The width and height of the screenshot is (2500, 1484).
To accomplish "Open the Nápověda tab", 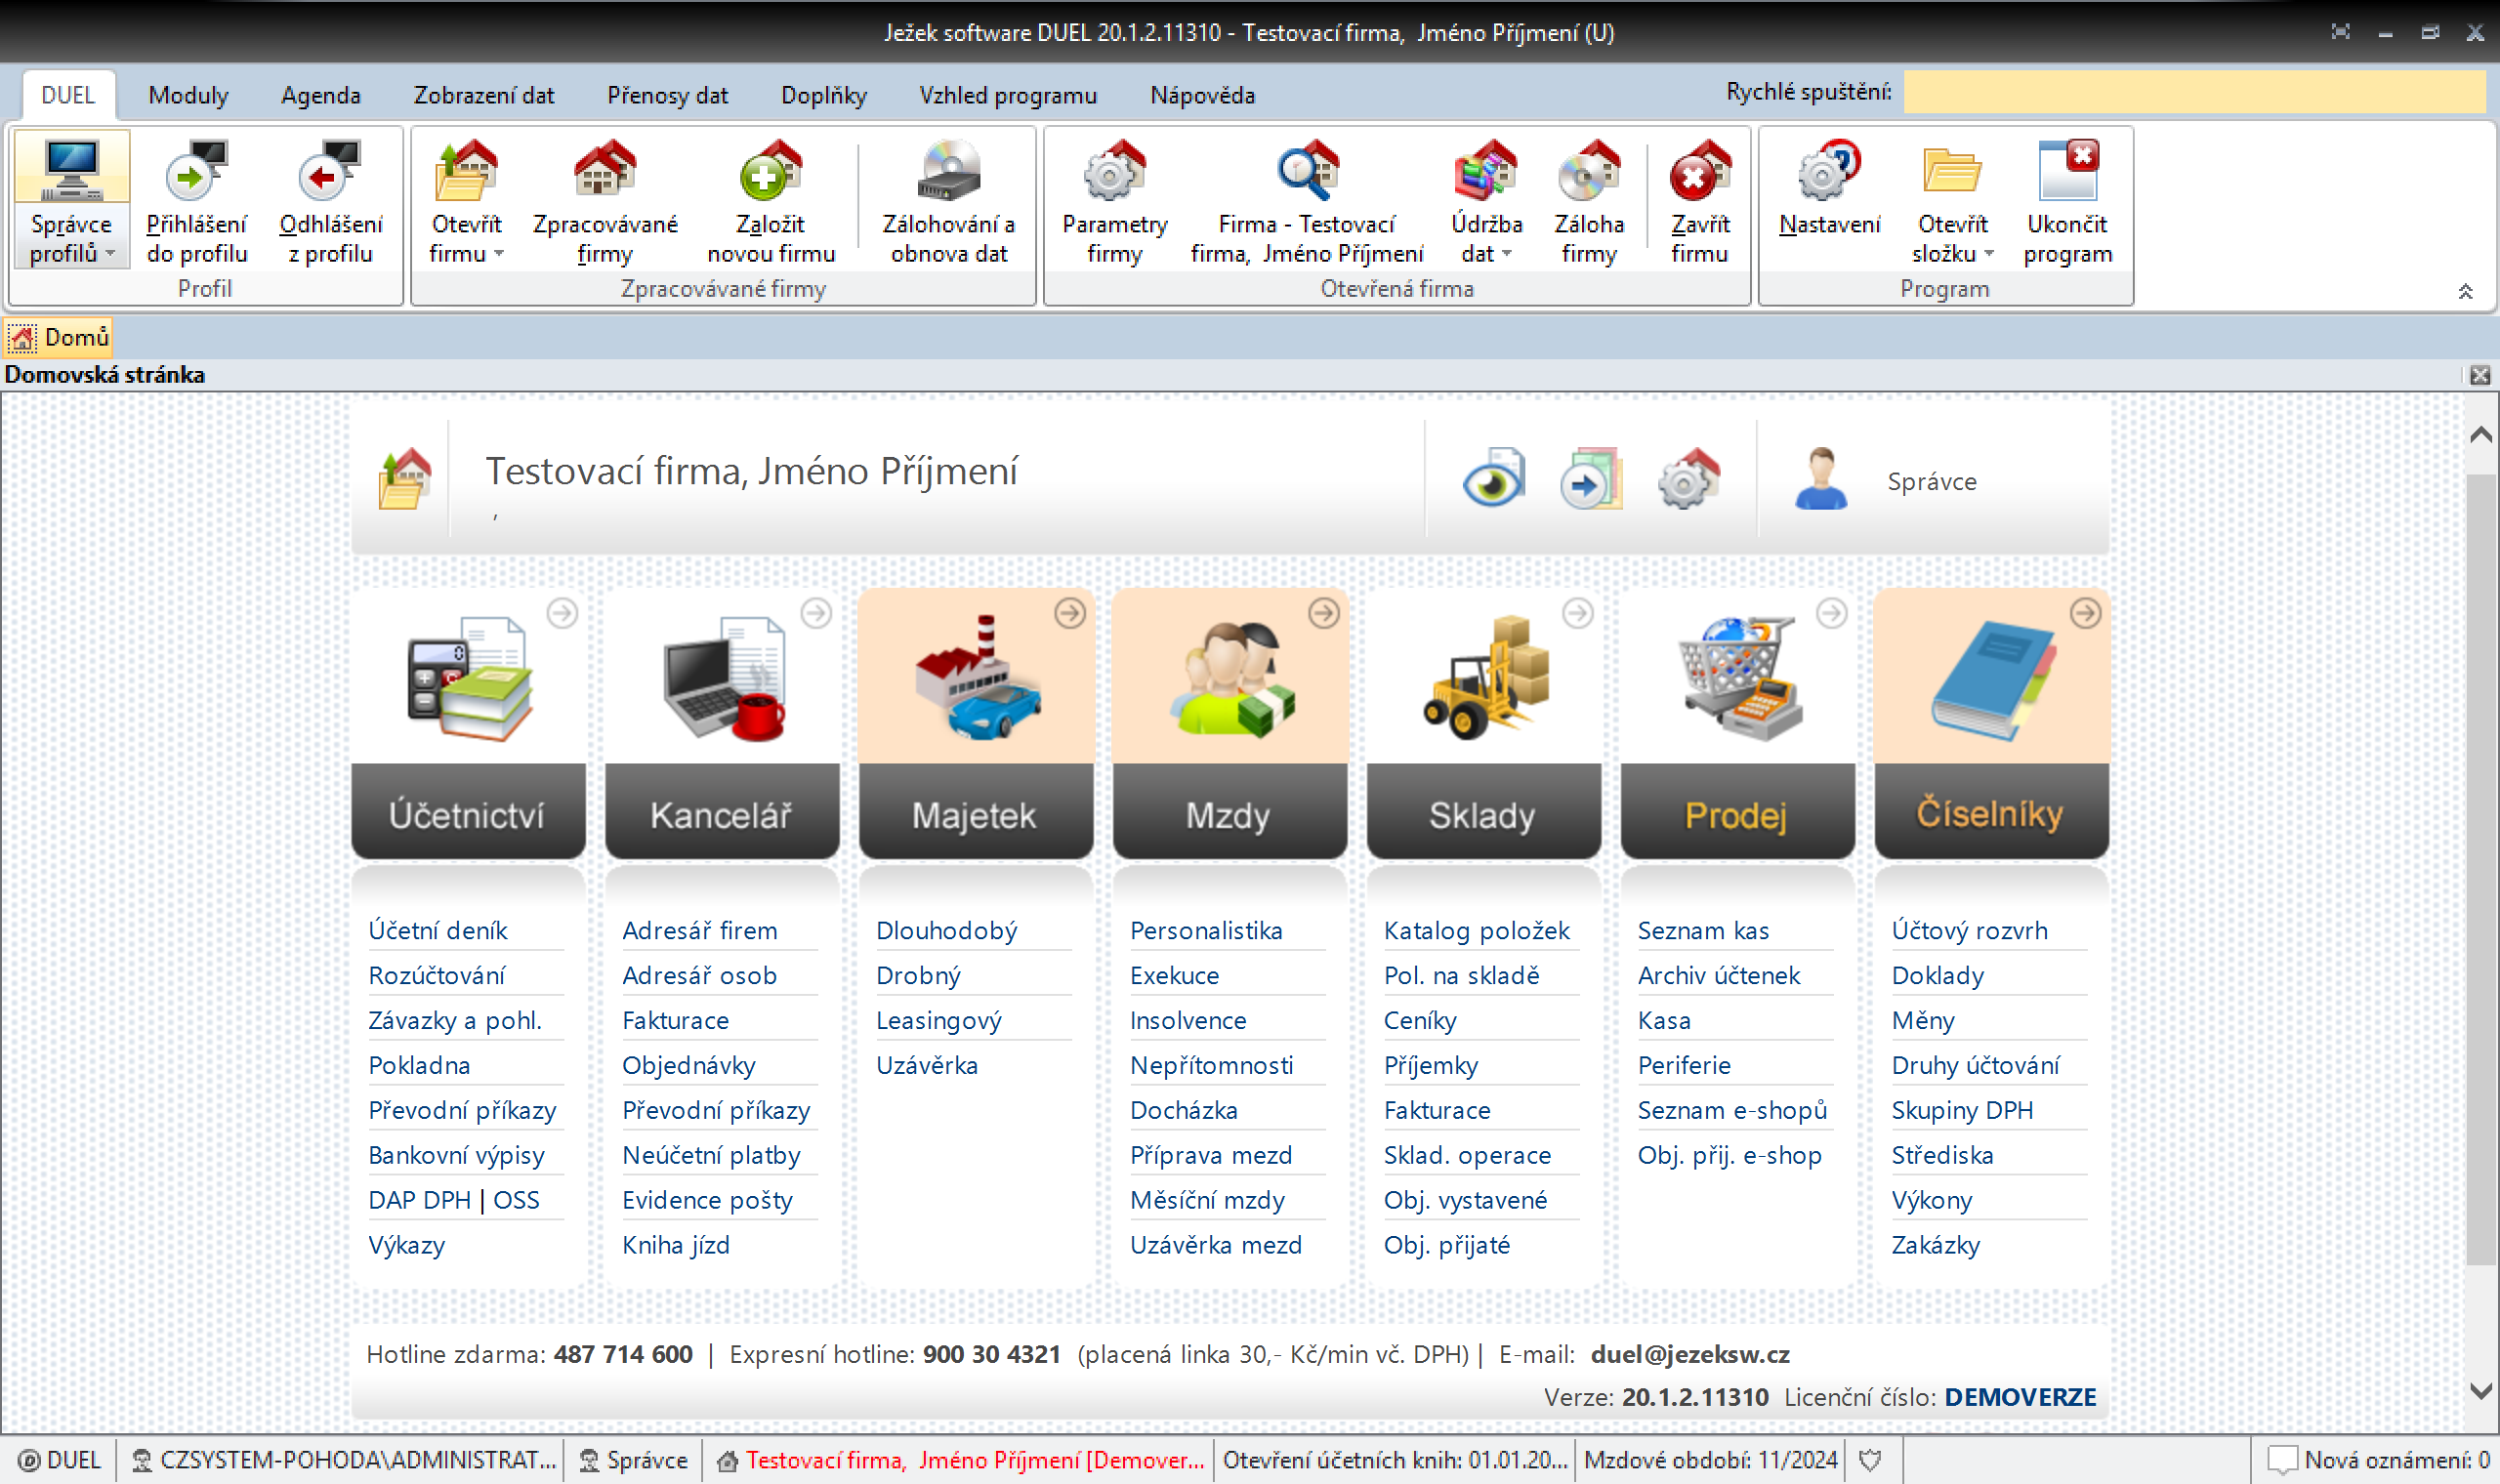I will pos(1202,95).
